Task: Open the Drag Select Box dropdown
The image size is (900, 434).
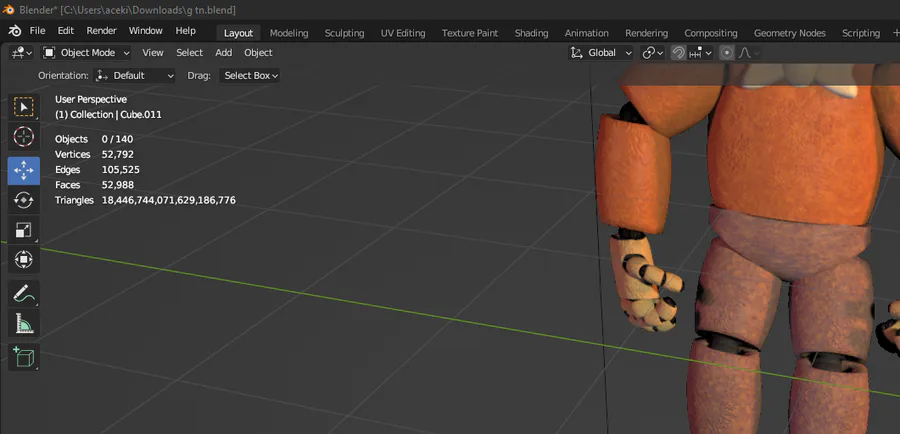Action: pyautogui.click(x=249, y=76)
